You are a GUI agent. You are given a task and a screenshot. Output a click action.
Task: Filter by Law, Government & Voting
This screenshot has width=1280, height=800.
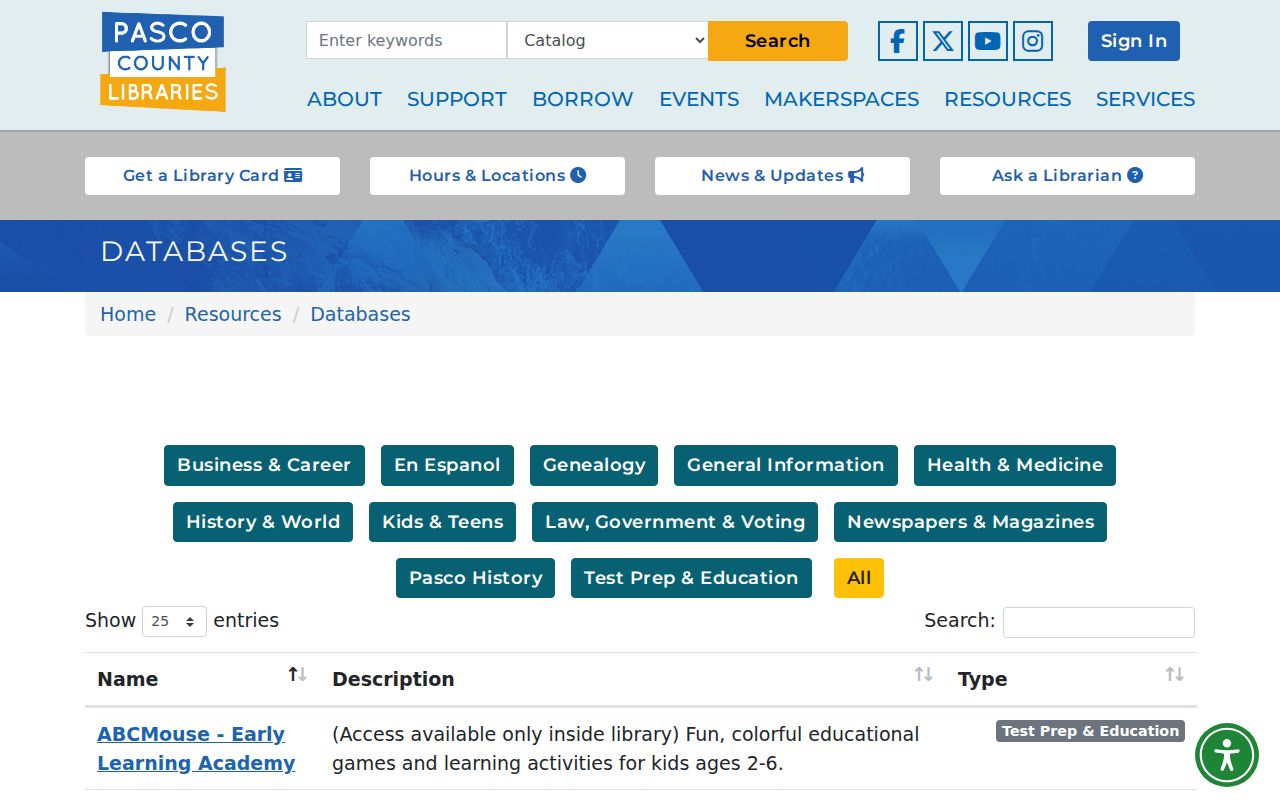675,522
